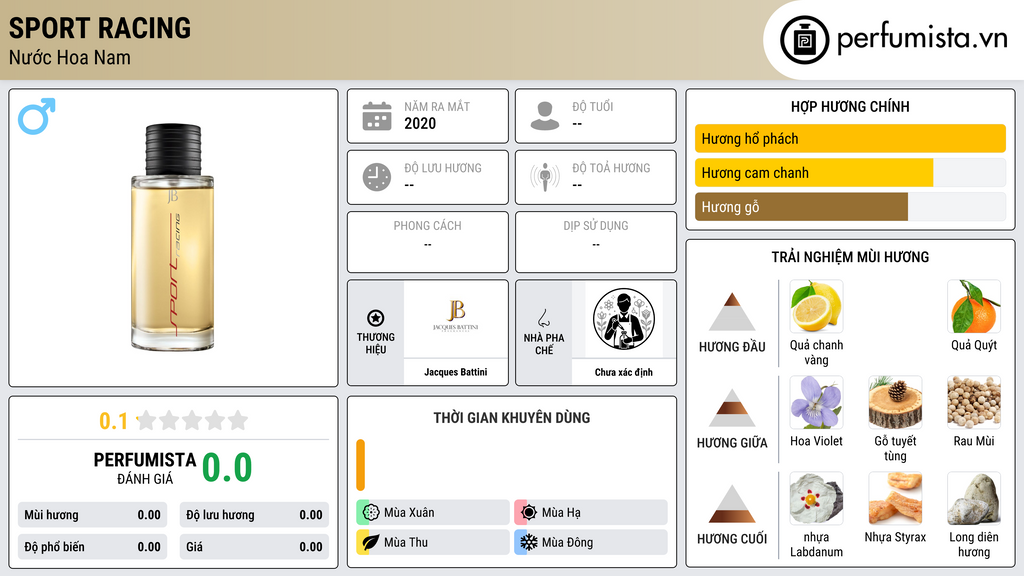The height and width of the screenshot is (576, 1024).
Task: Click the Jacques Battini JB brand logo
Action: [455, 317]
